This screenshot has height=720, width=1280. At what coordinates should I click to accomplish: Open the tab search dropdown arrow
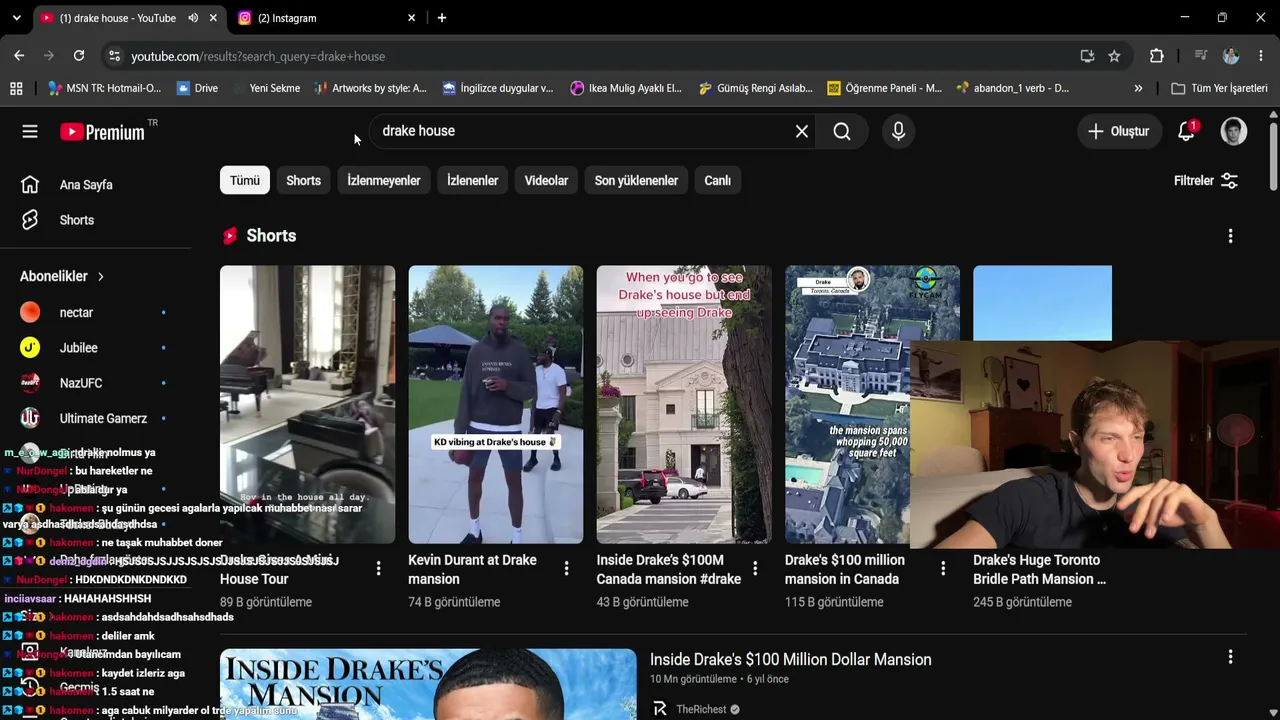(x=16, y=18)
